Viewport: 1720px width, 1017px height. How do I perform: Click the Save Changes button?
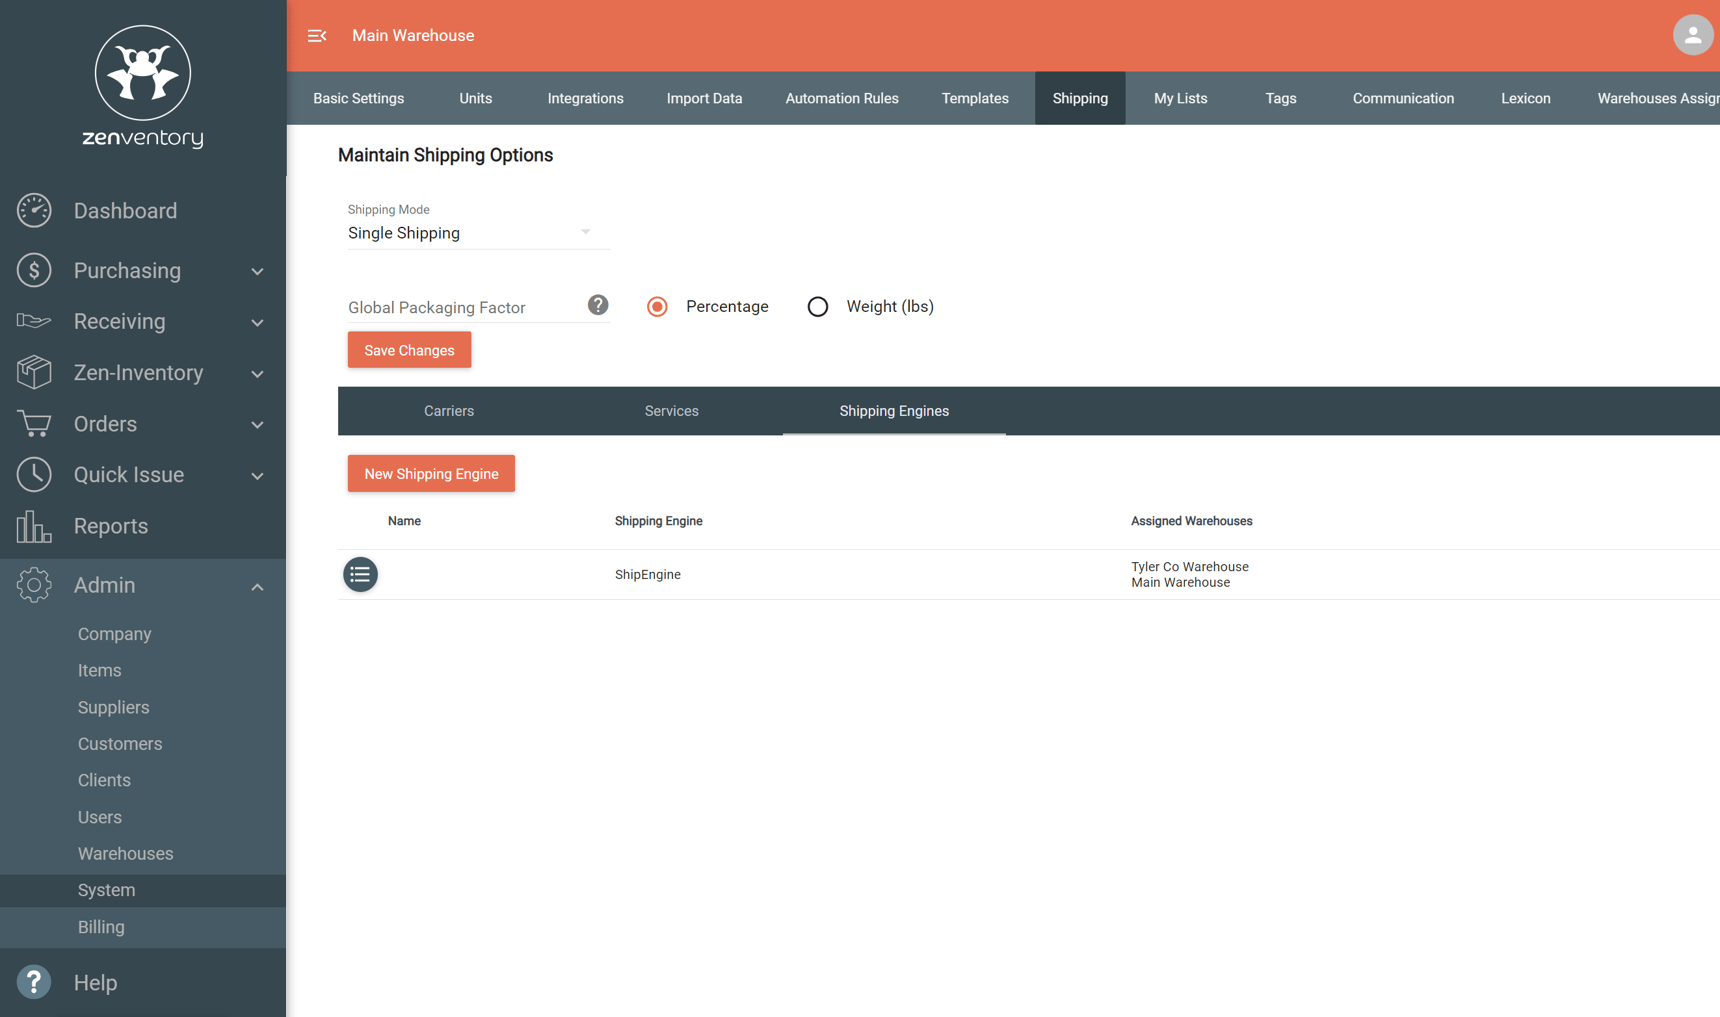[x=409, y=350]
